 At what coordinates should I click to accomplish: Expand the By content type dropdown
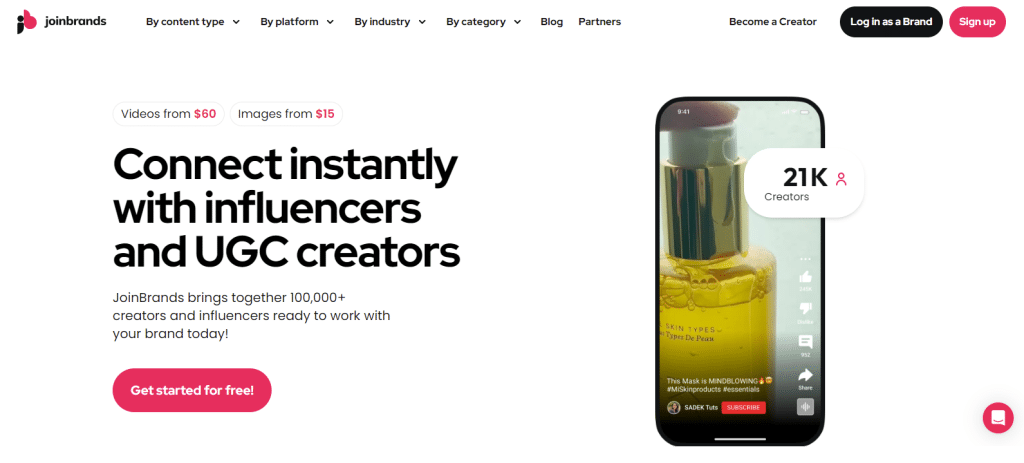[x=193, y=22]
